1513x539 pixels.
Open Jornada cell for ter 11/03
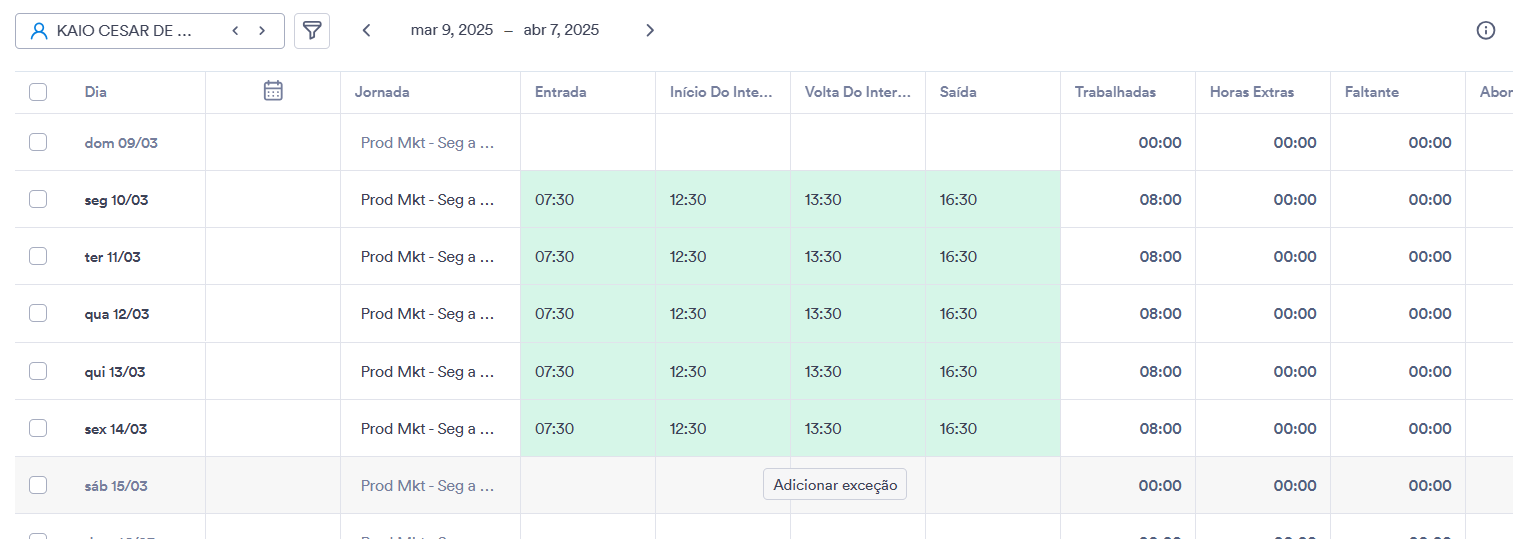click(x=430, y=257)
